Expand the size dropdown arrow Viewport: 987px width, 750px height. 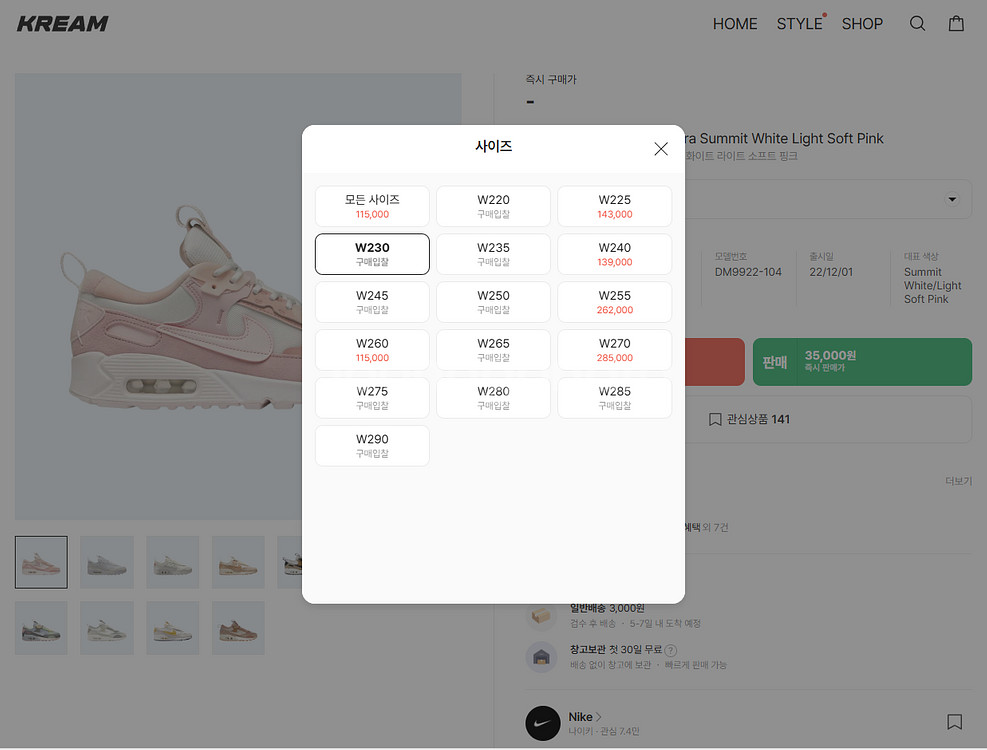(x=952, y=199)
